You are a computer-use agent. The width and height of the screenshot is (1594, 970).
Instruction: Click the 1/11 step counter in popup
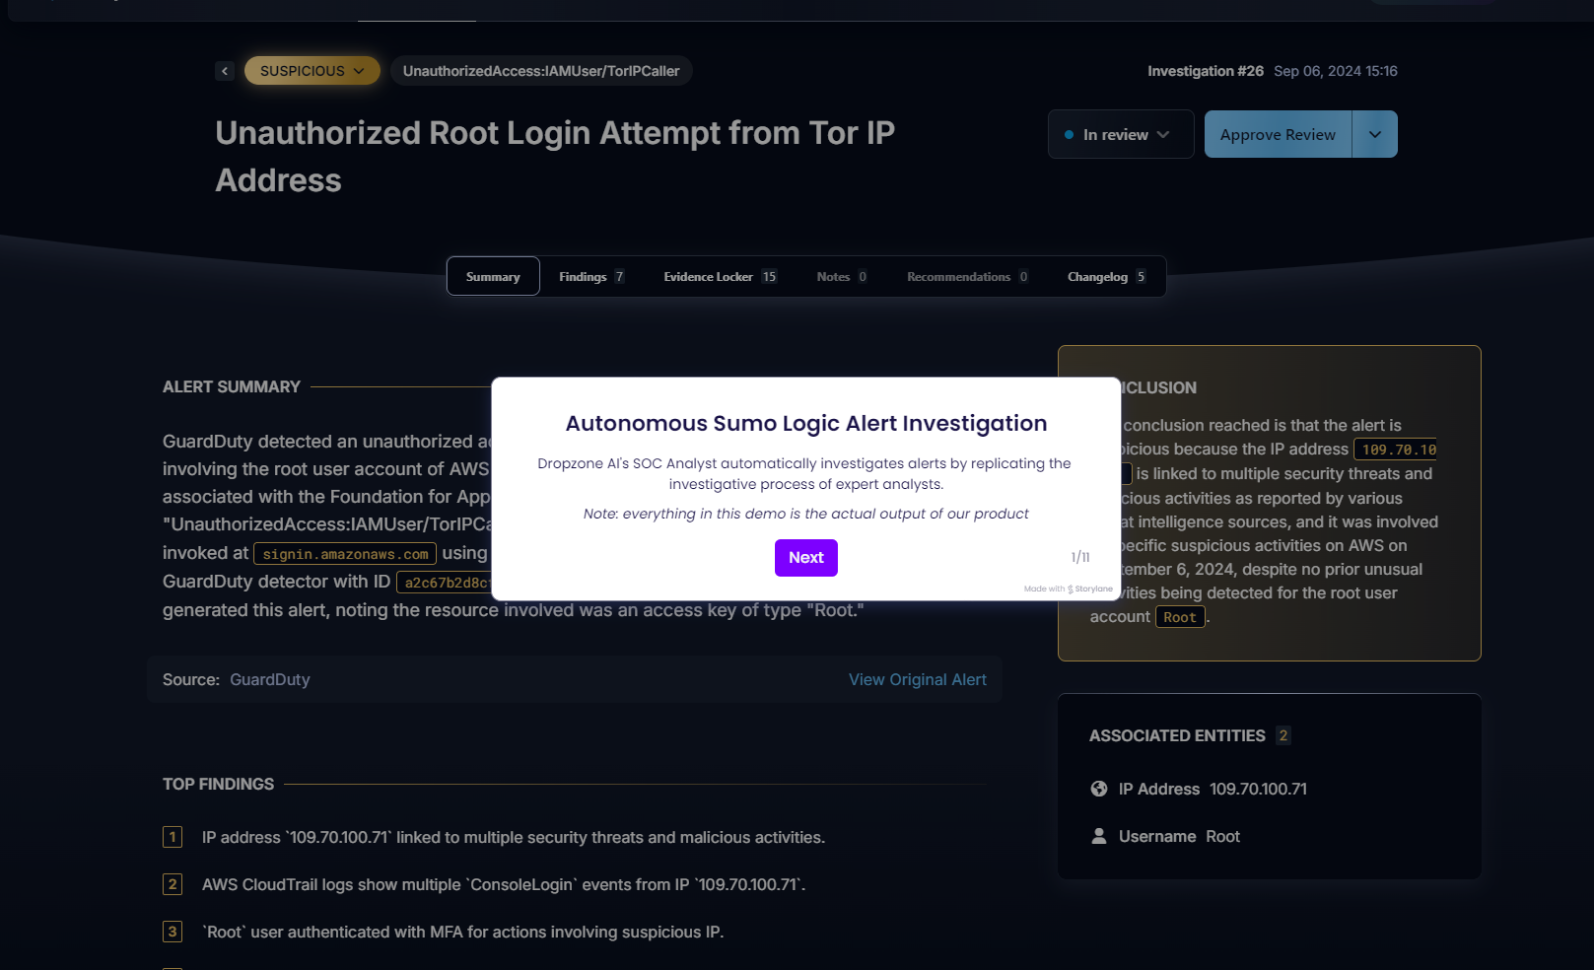pos(1080,557)
